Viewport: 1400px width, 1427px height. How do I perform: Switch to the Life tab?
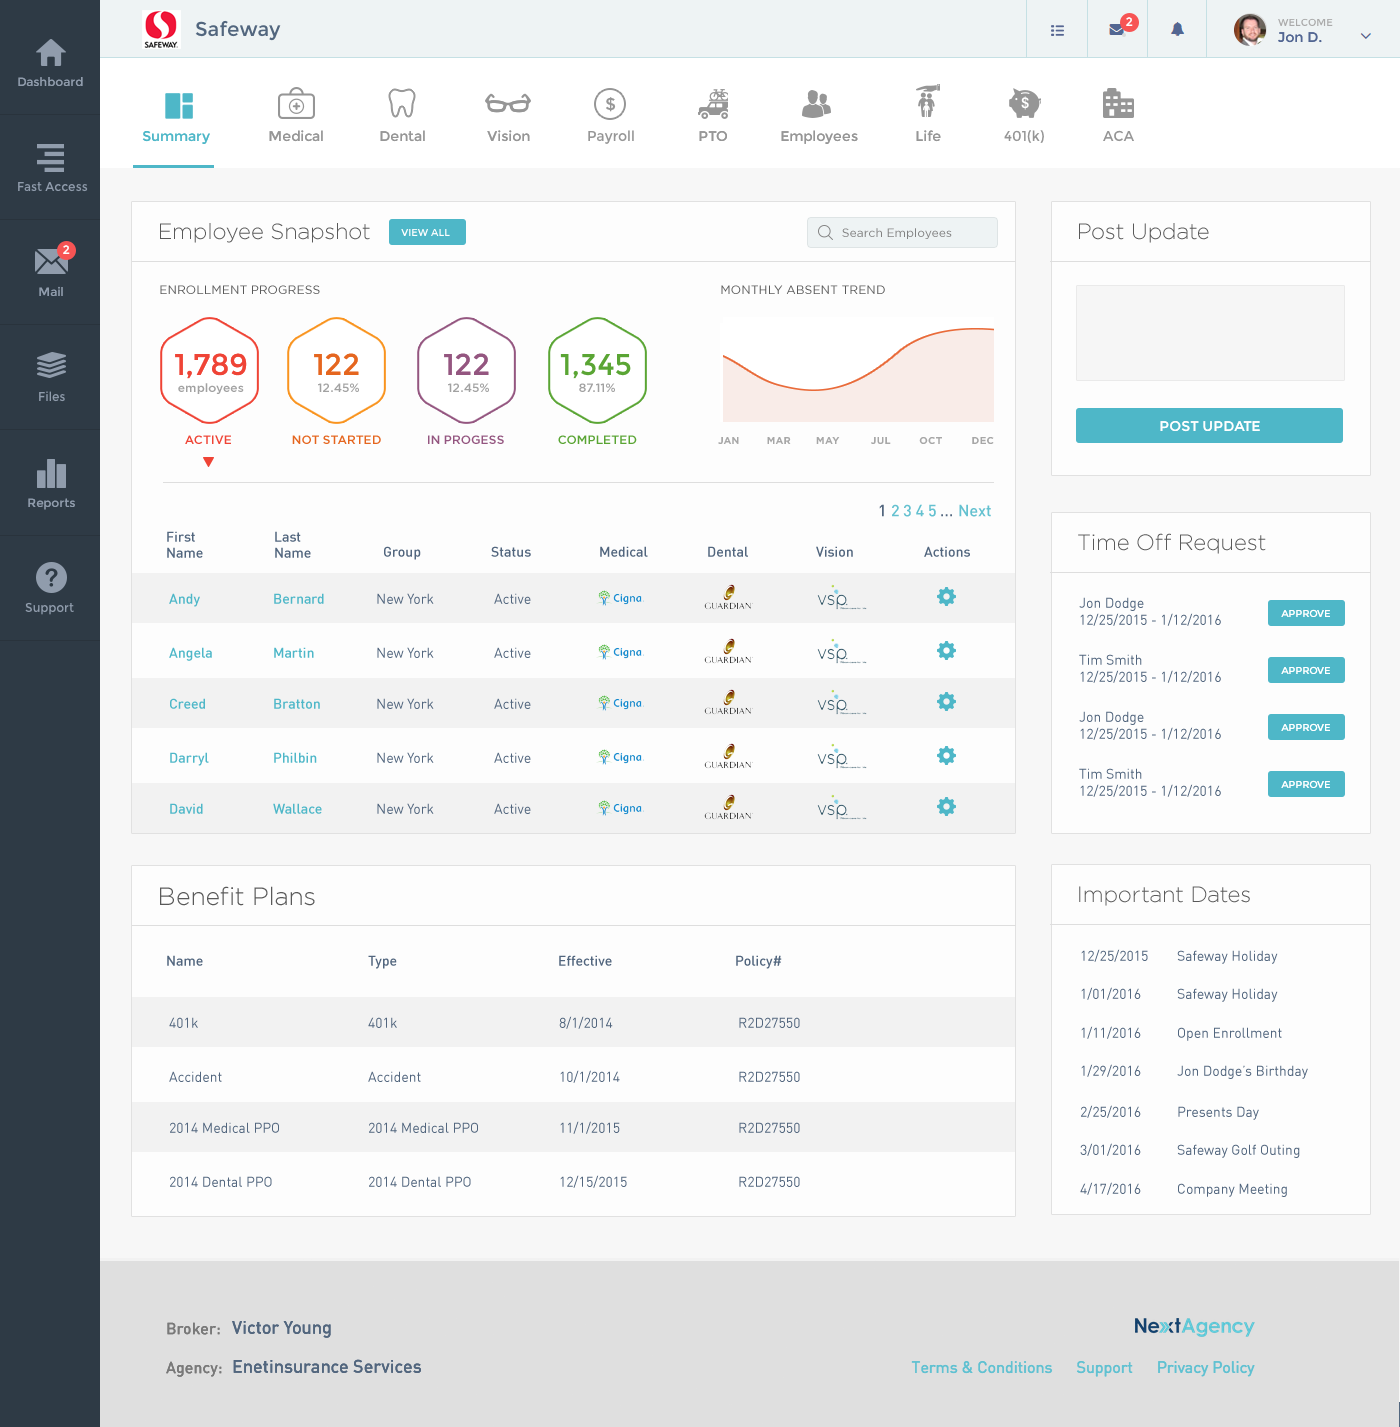[x=928, y=115]
